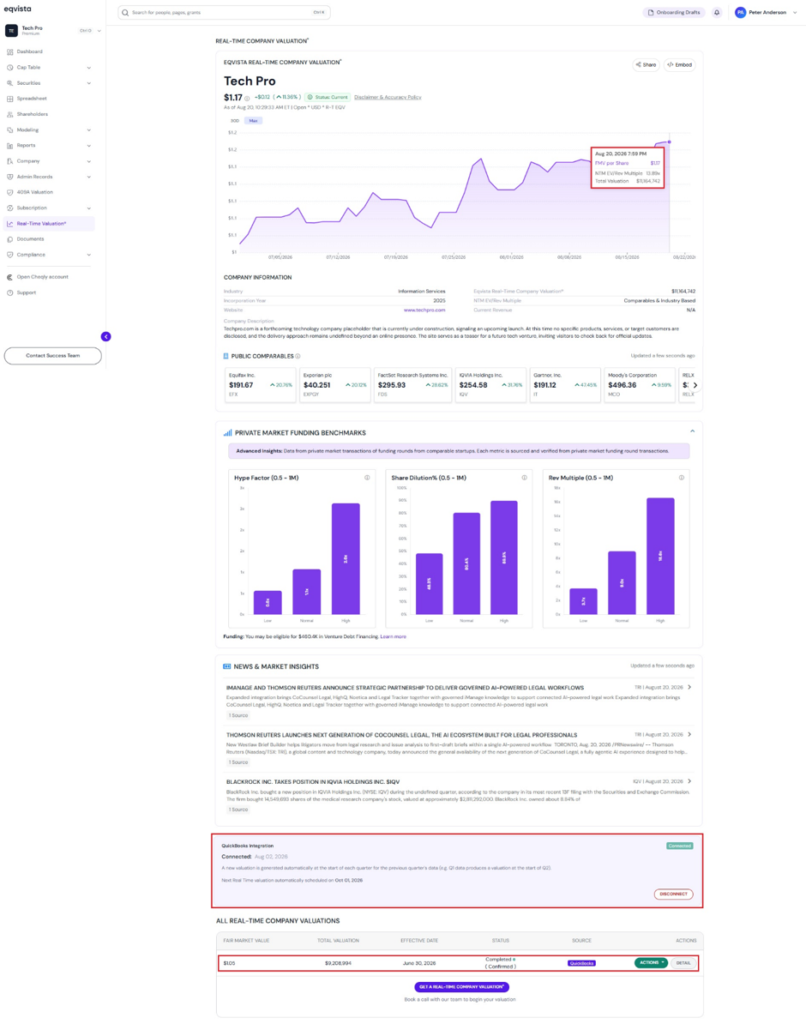Viewport: 806px width, 1024px height.
Task: Expand the Cap Table menu chevron
Action: pos(89,67)
